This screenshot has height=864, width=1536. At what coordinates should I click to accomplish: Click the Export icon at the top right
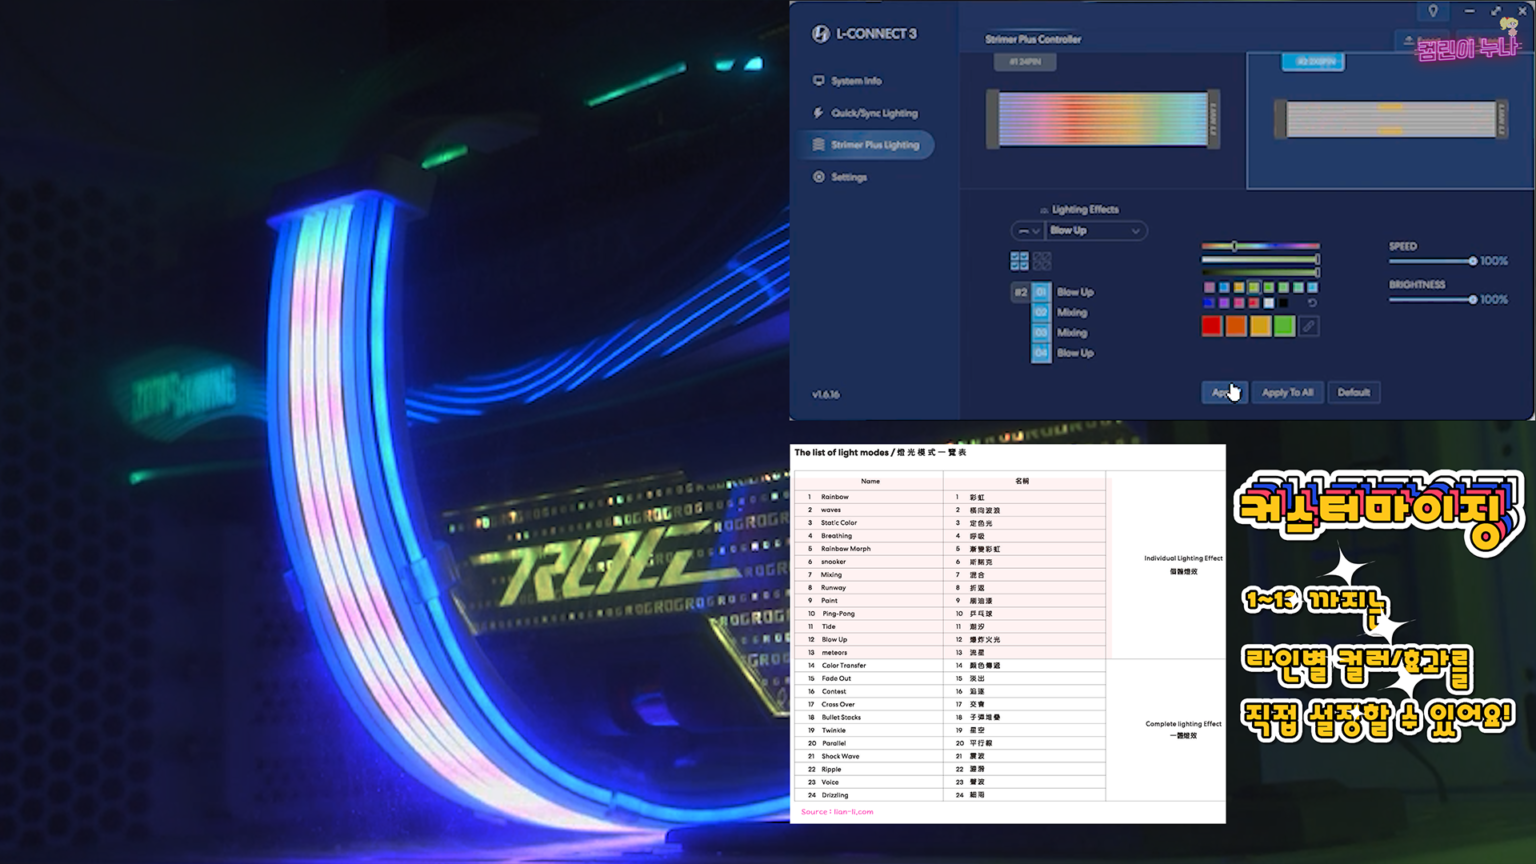1409,38
